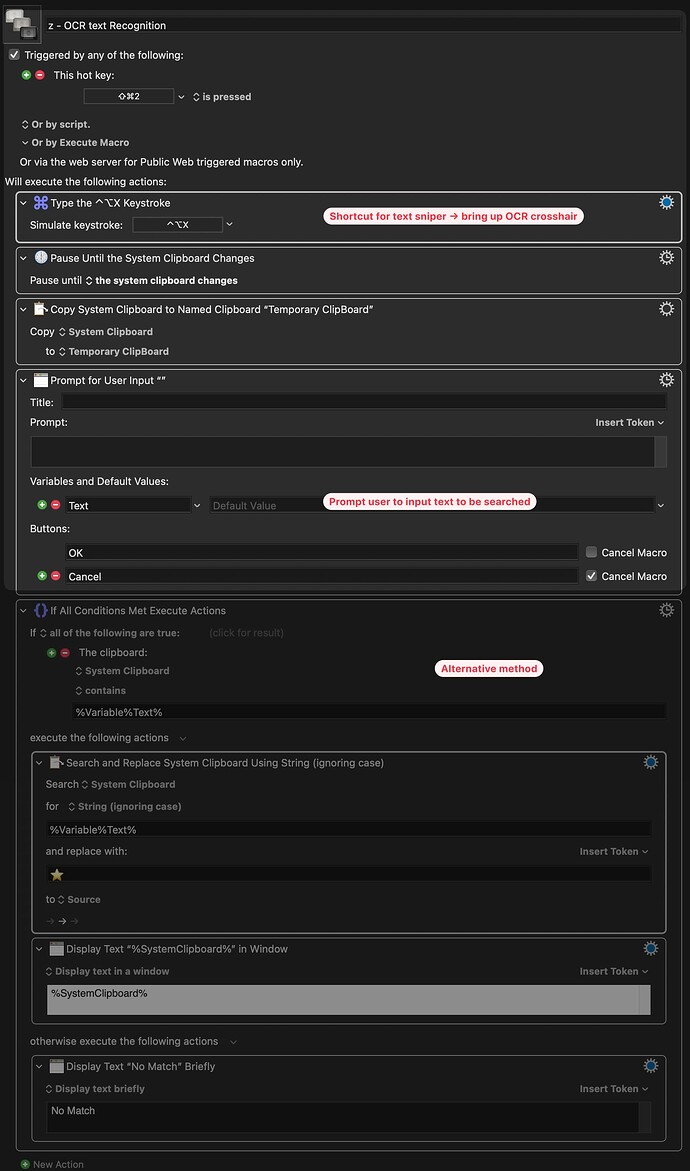Click the macro icon beside the name field
Screen dimensions: 690x1171
click(21, 23)
